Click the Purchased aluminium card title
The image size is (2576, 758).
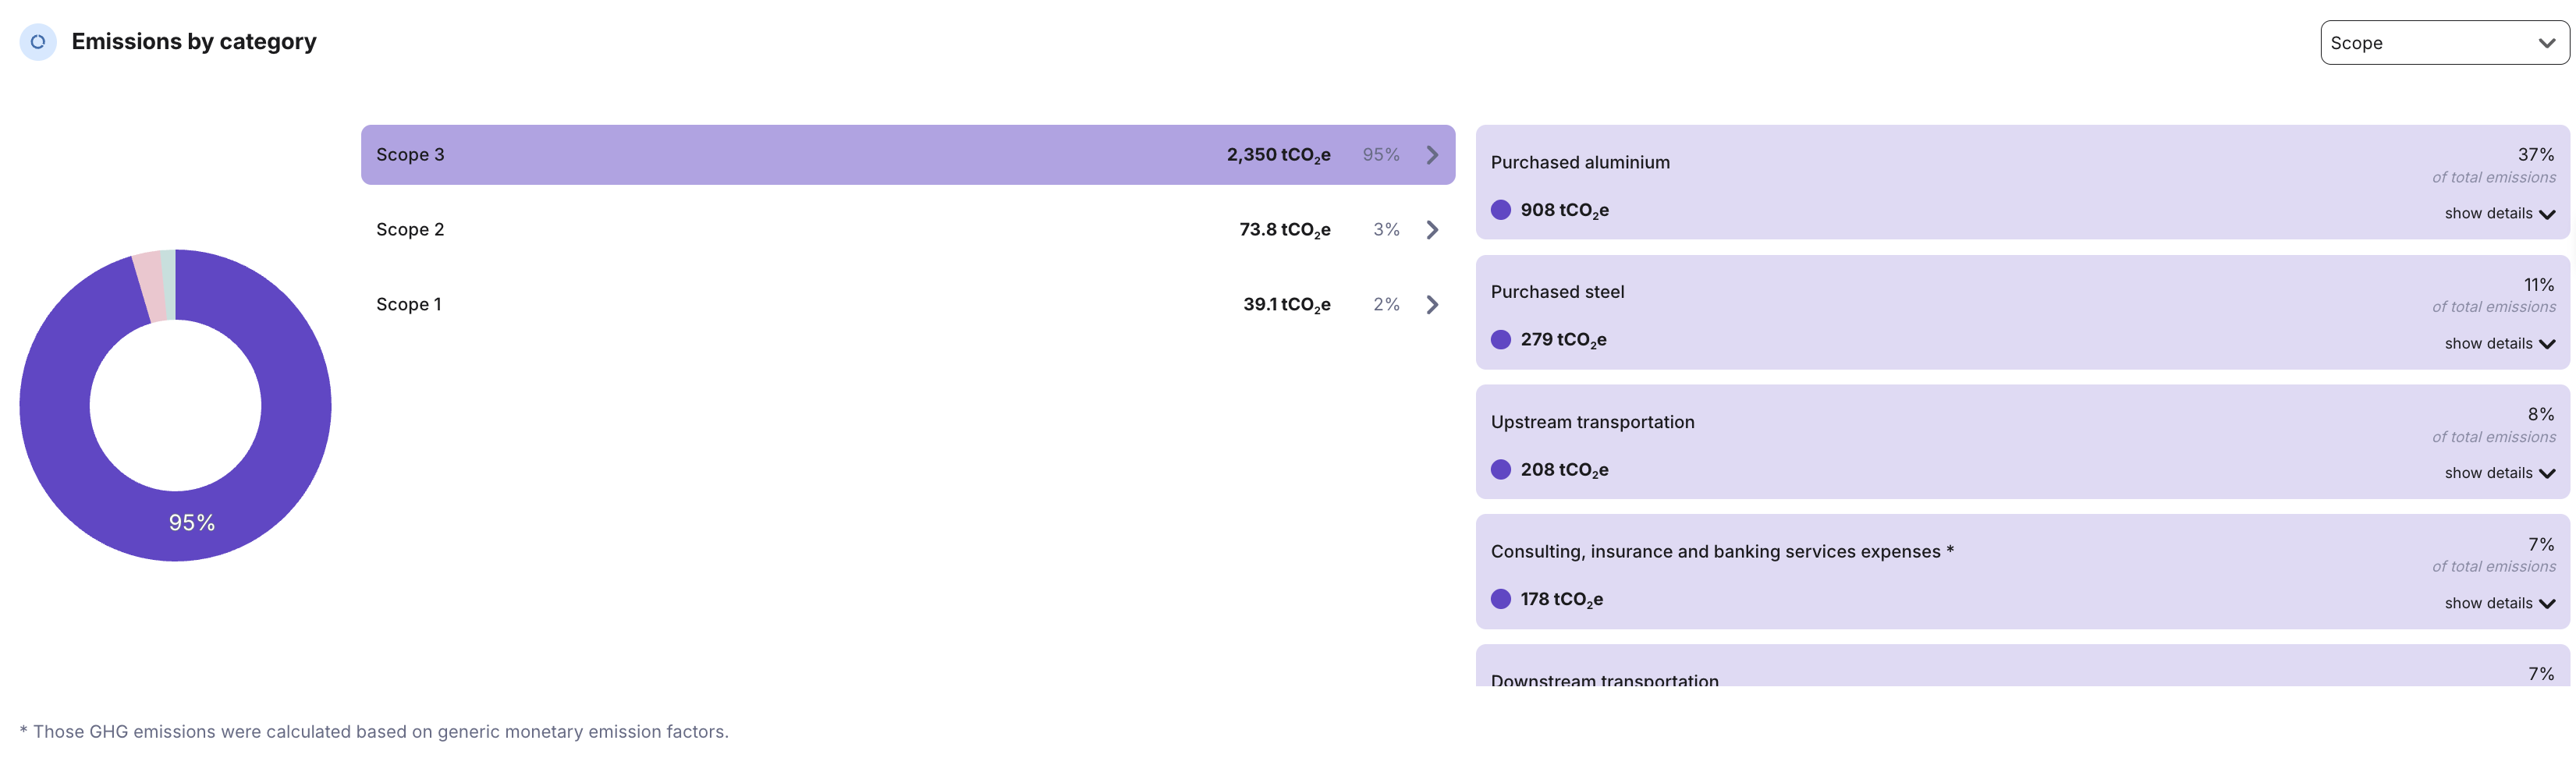coord(1579,163)
